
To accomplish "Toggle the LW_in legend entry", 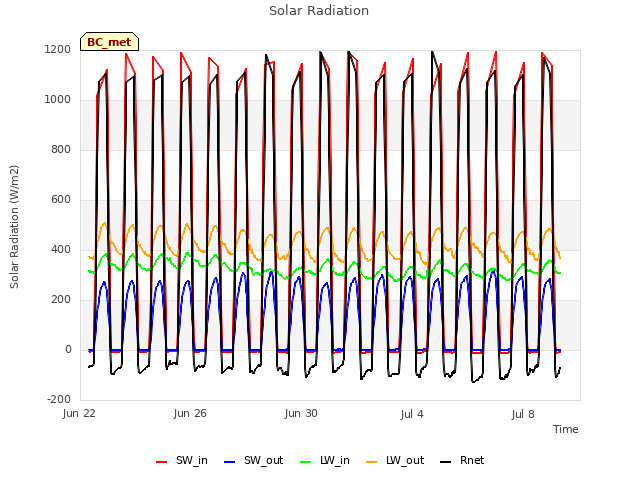I will 325,461.
